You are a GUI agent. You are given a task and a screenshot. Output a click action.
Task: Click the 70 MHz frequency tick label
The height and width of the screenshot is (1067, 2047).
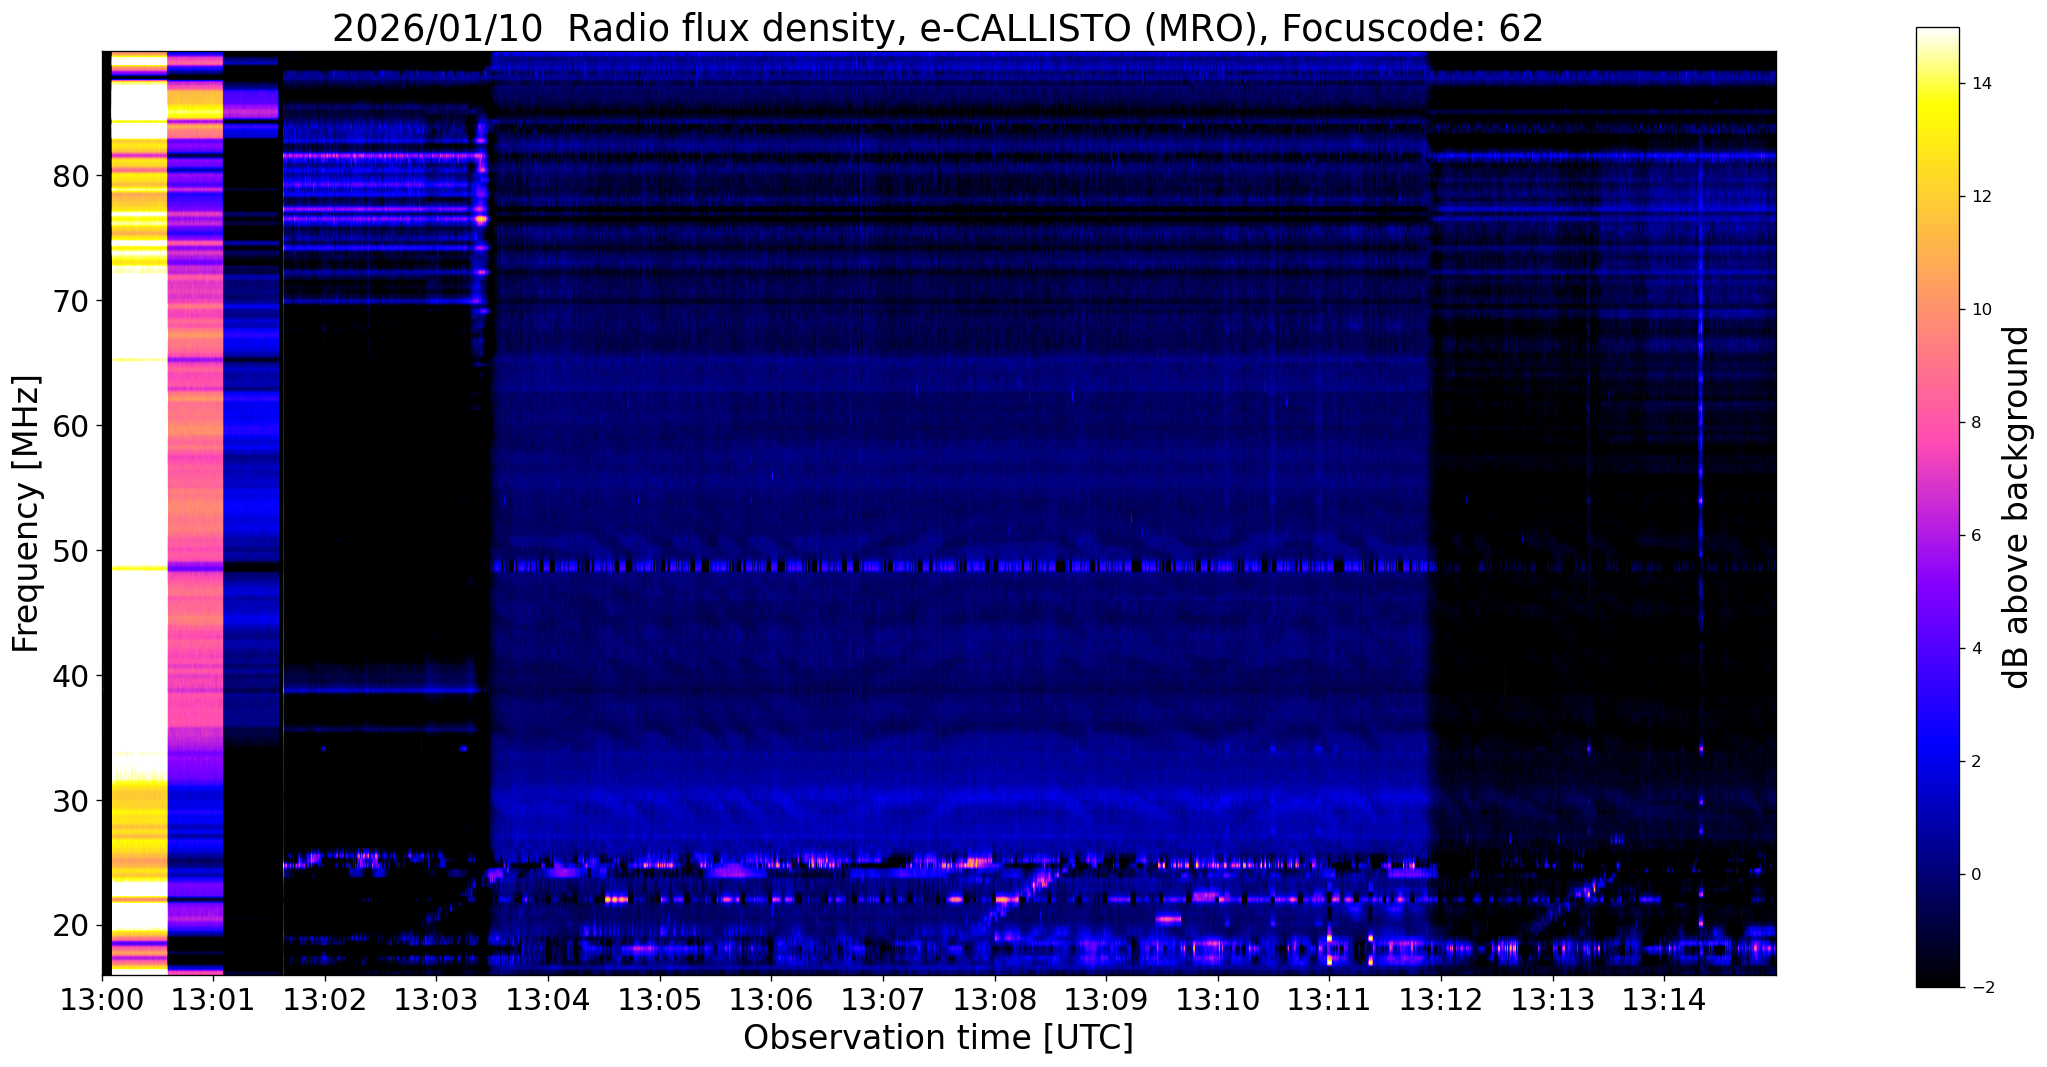(x=70, y=301)
